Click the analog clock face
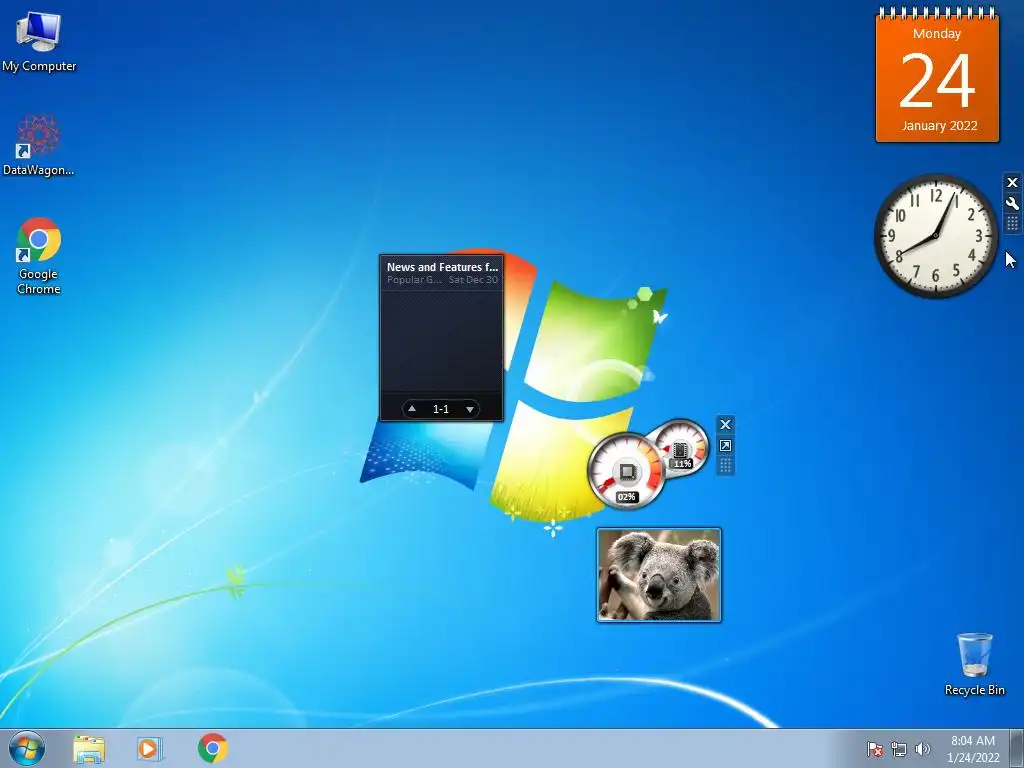This screenshot has width=1024, height=768. click(936, 236)
